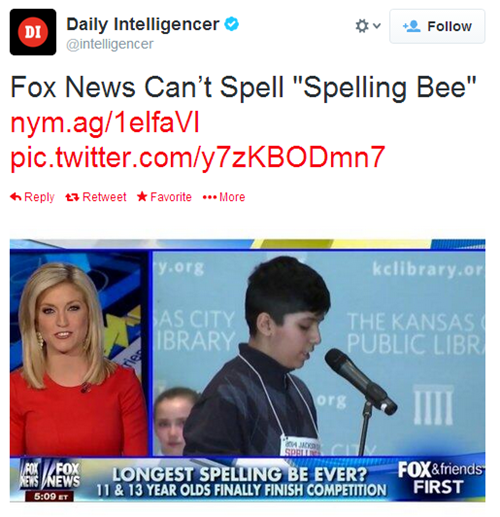The width and height of the screenshot is (500, 517).
Task: Open the Daily Intelligencer profile name
Action: tap(143, 24)
